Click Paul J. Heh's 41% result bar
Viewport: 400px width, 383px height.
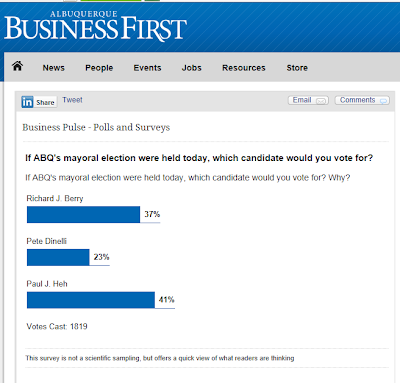click(91, 300)
